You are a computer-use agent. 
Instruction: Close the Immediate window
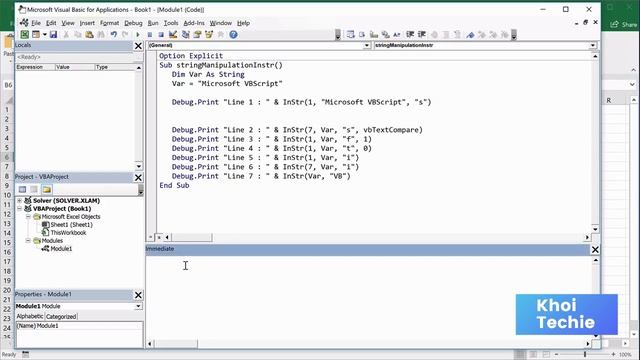coord(595,249)
